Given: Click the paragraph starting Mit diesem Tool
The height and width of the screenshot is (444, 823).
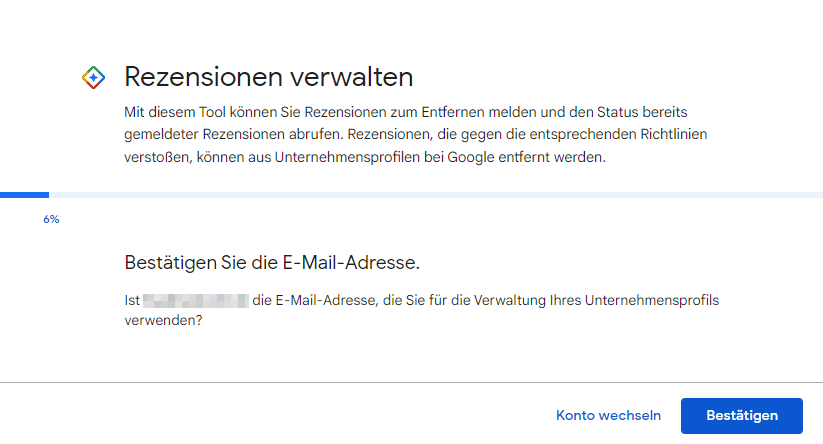Looking at the screenshot, I should [x=416, y=134].
